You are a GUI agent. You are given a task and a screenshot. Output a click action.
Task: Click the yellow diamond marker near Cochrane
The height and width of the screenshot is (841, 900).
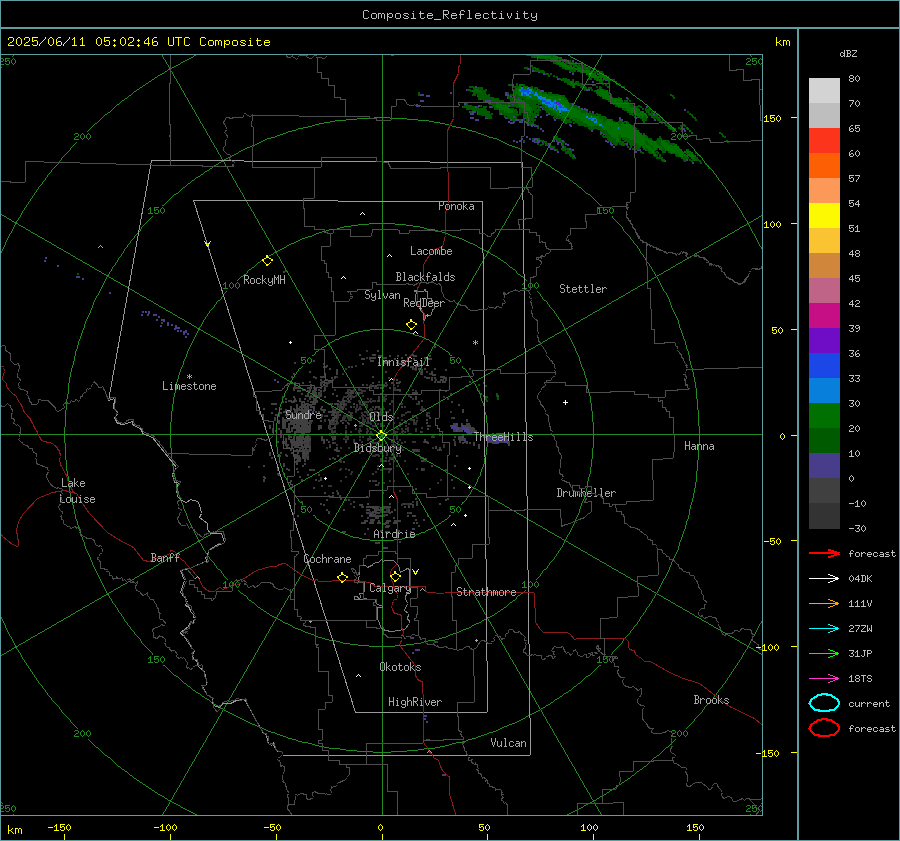(342, 578)
